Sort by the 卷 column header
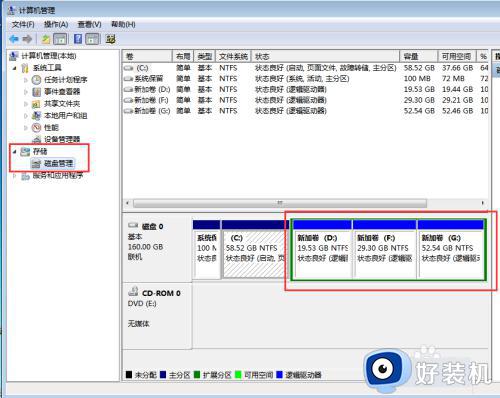The image size is (500, 398). (148, 56)
